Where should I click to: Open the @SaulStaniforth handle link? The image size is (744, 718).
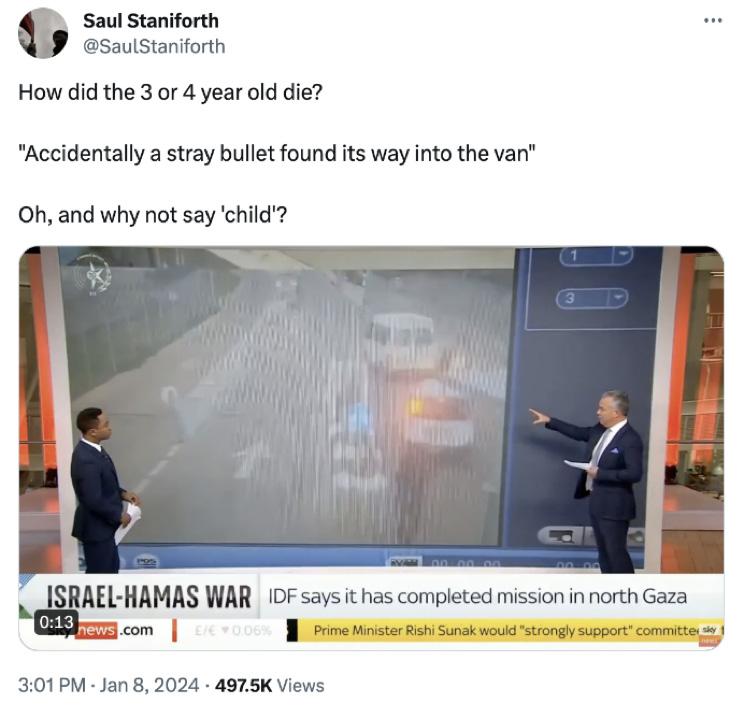[154, 47]
